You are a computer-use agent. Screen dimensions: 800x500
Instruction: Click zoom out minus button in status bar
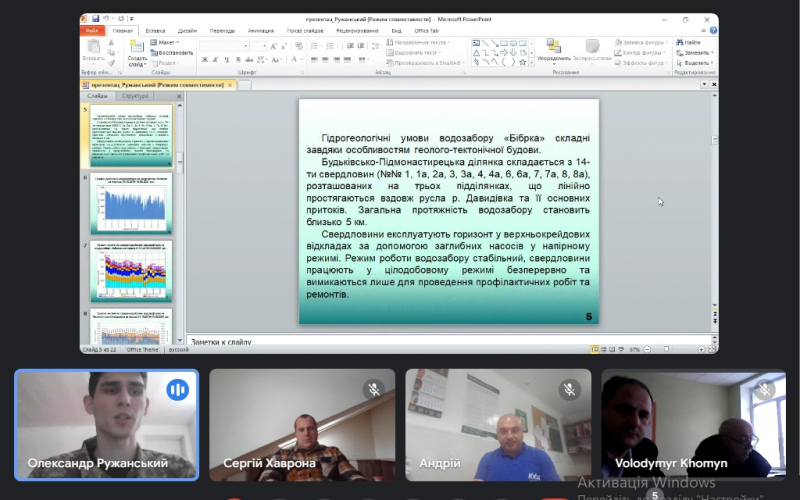click(x=647, y=349)
